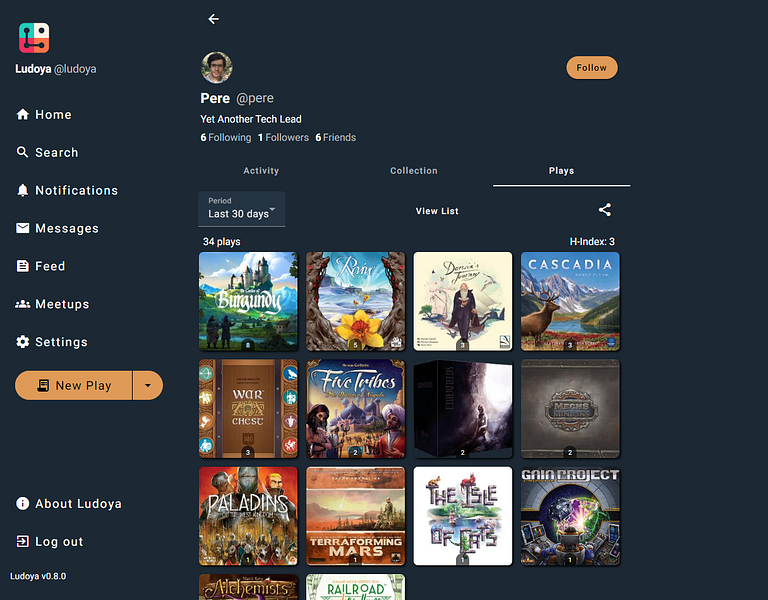Click the About Ludoya info icon
768x600 pixels.
(23, 504)
